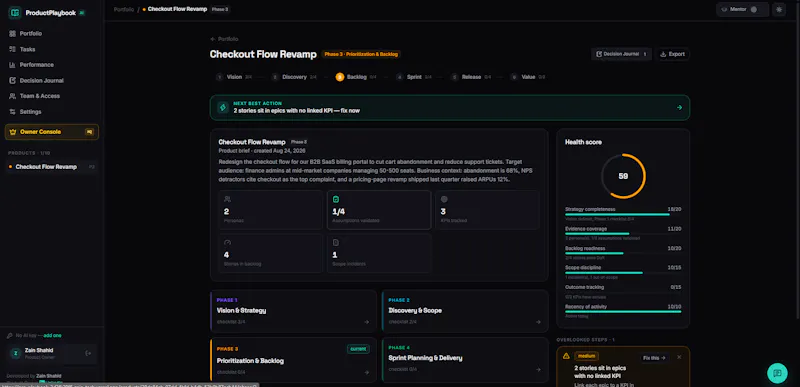Click the medium severity badge
This screenshot has height=387, width=800.
(587, 356)
